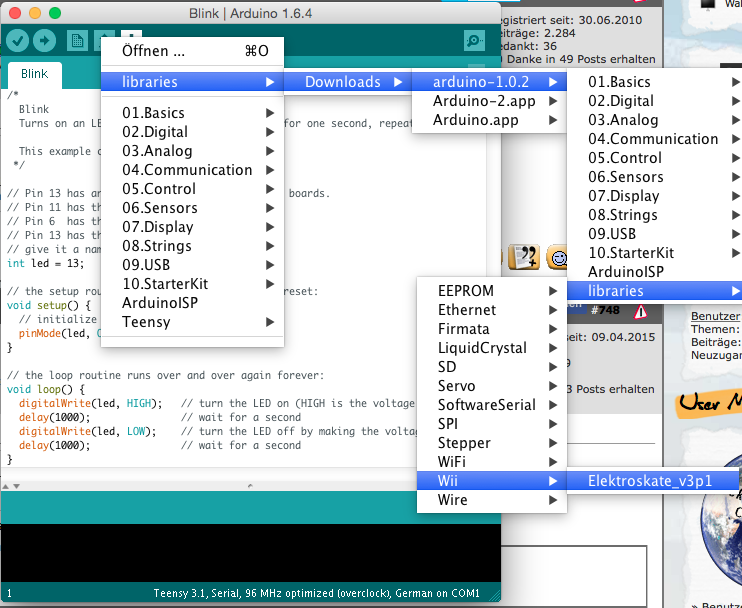Expand the arrow beside EEPROM
Viewport: 742px width, 608px height.
pos(553,291)
